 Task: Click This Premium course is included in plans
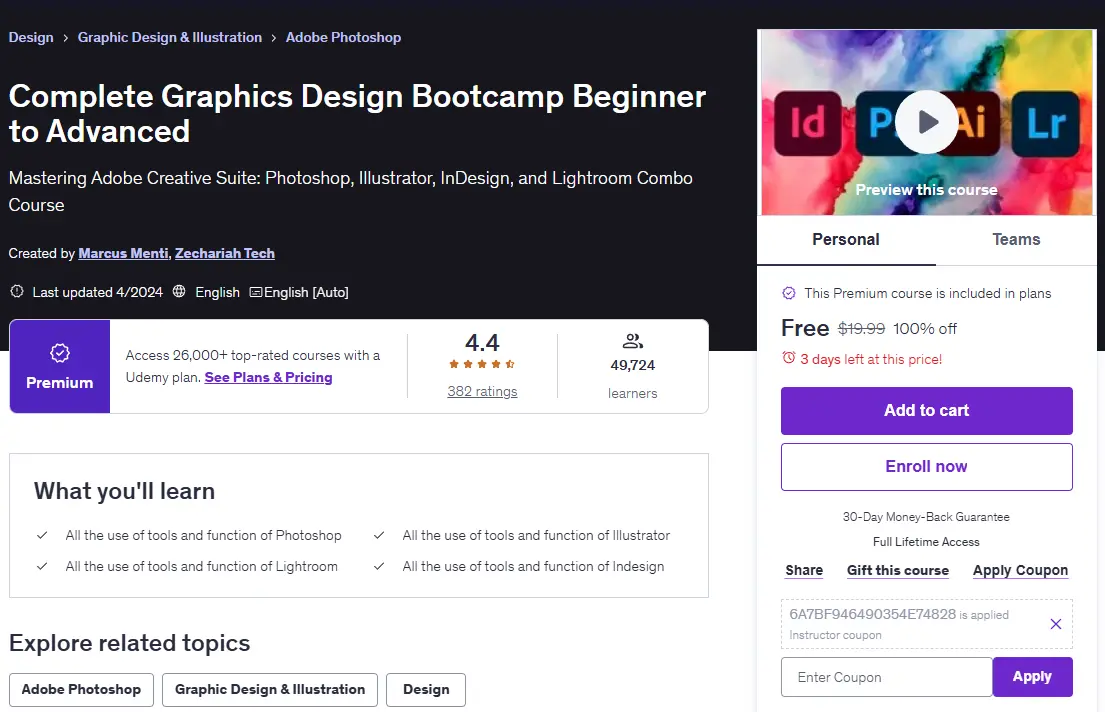[927, 293]
